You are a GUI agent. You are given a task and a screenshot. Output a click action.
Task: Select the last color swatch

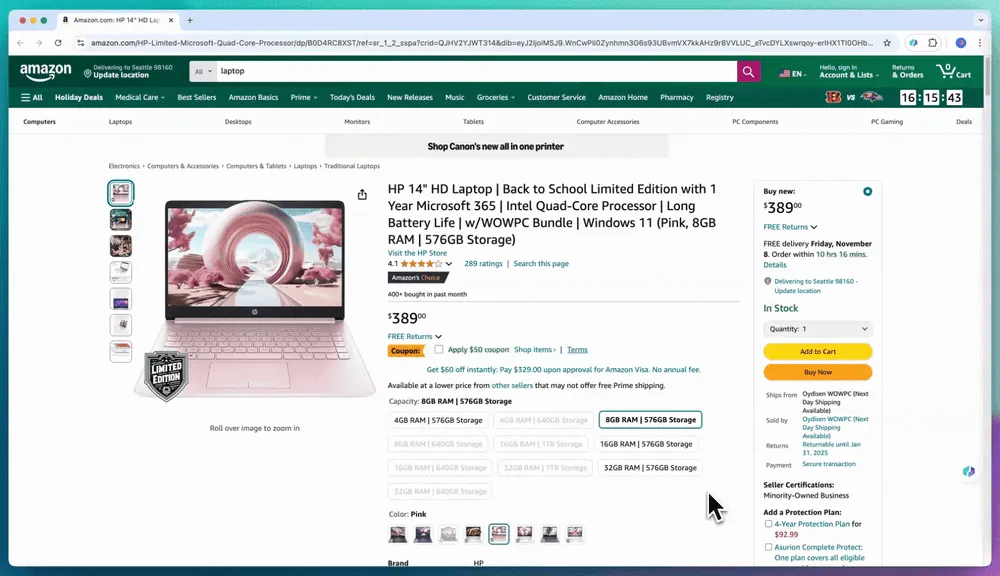(575, 534)
